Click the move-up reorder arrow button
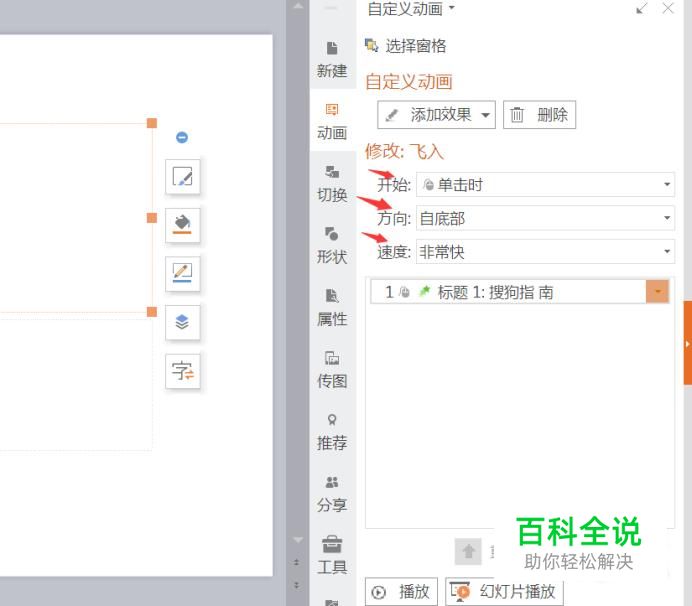Image resolution: width=692 pixels, height=606 pixels. tap(468, 551)
